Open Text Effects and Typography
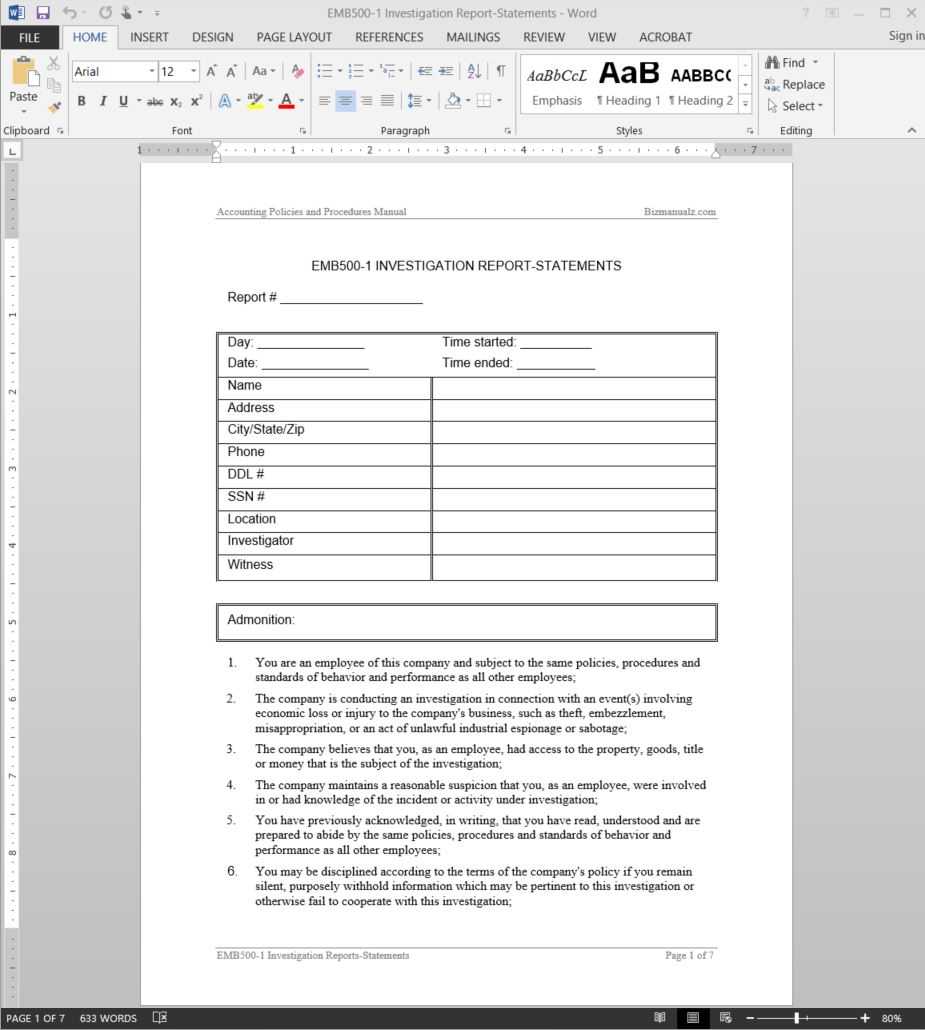The image size is (925, 1030). (x=225, y=101)
